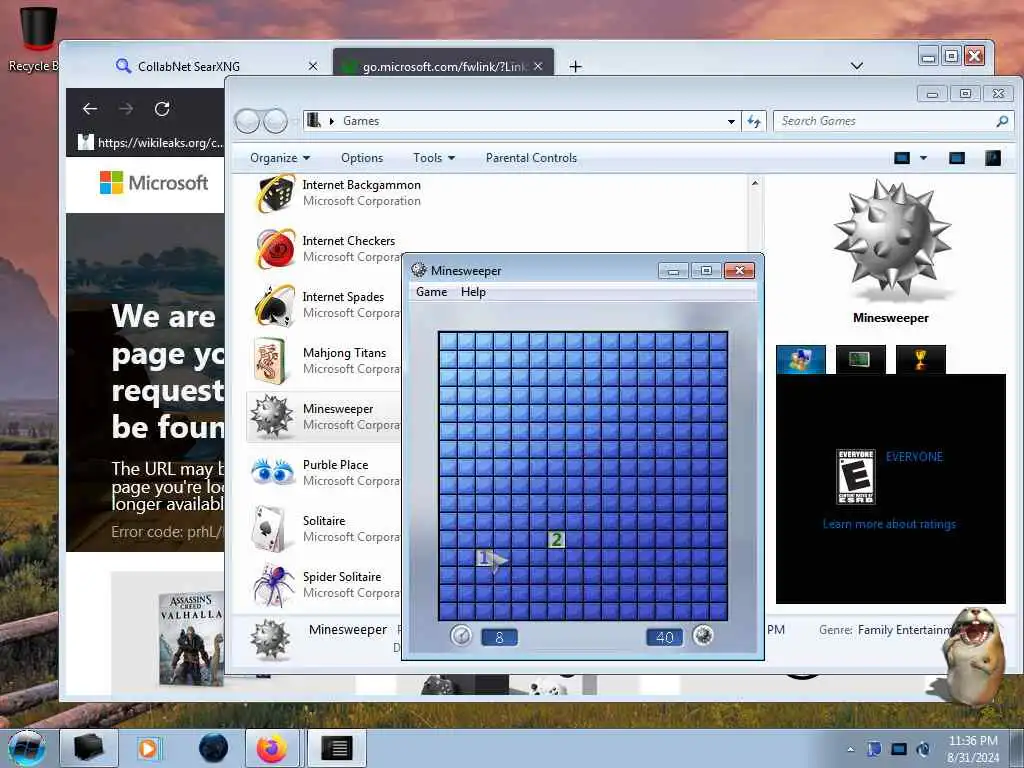Viewport: 1024px width, 768px height.
Task: Click the network icon in system tray
Action: [899, 749]
